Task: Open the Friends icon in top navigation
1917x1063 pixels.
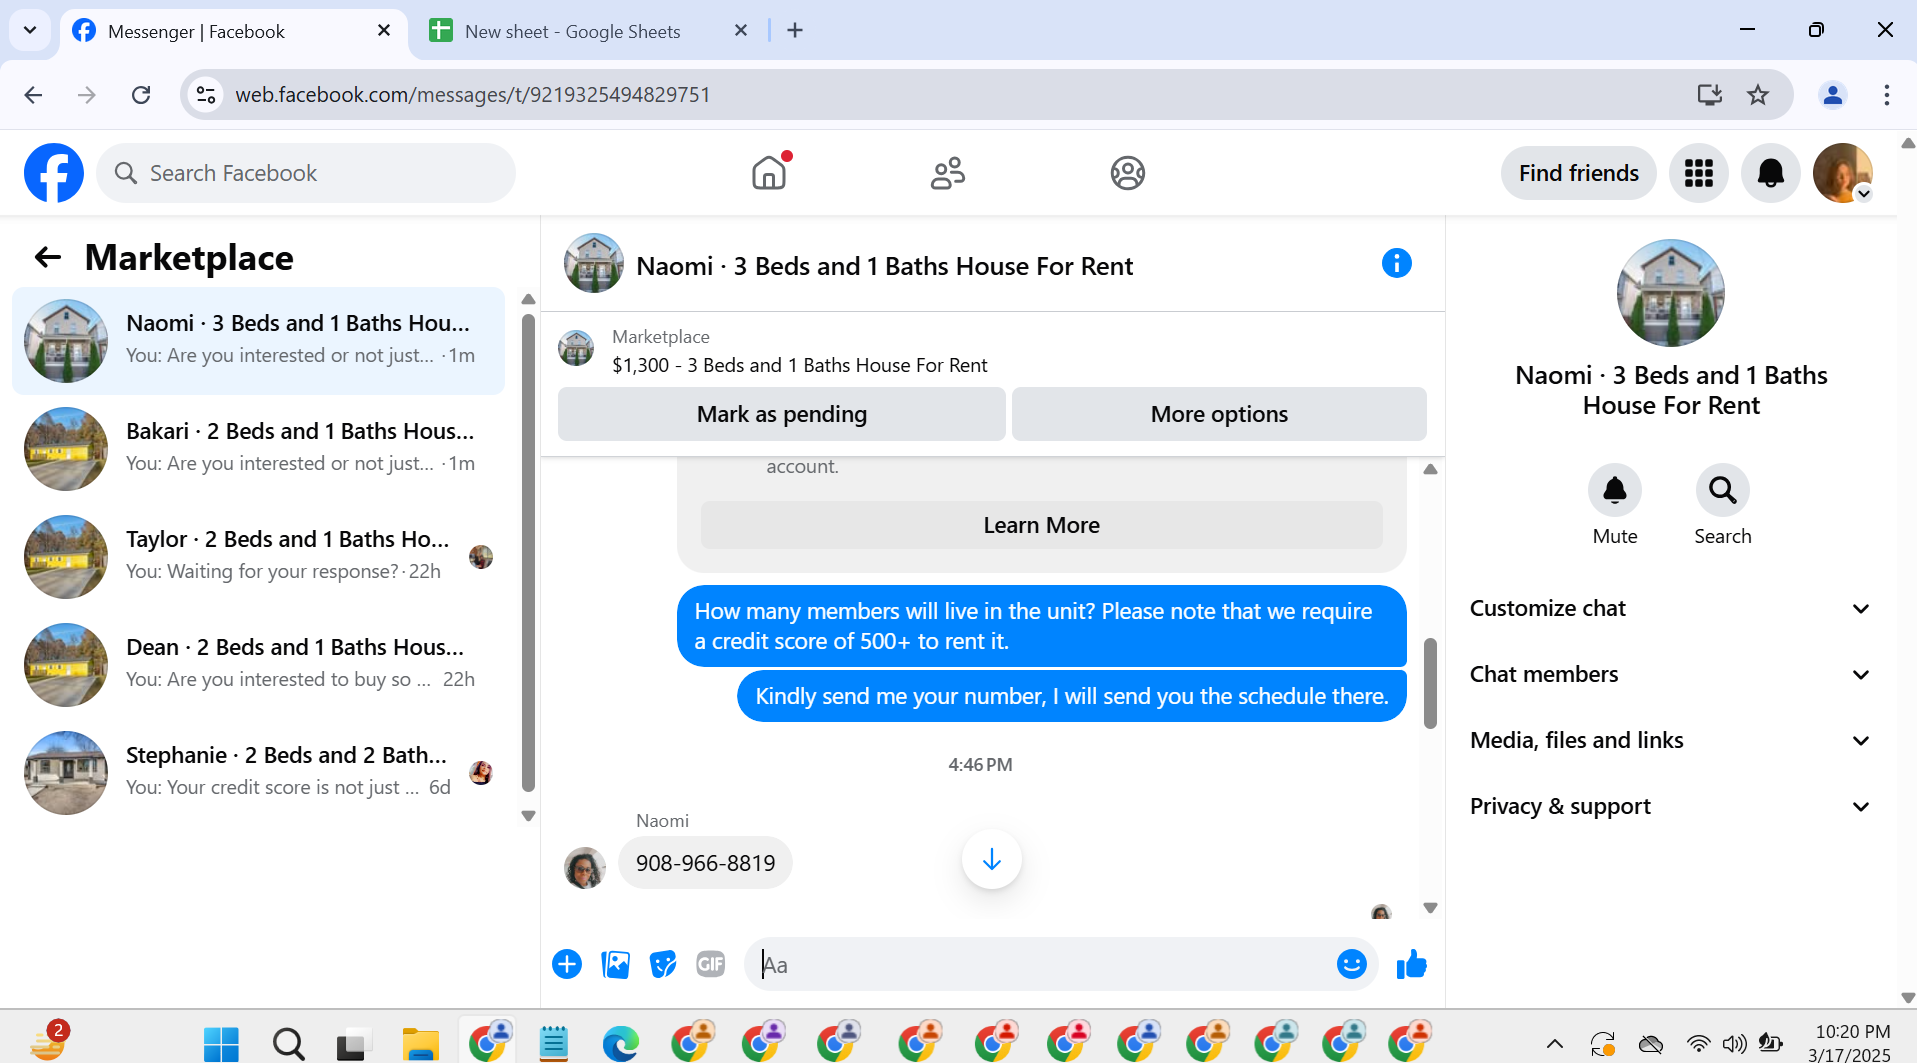Action: click(948, 173)
